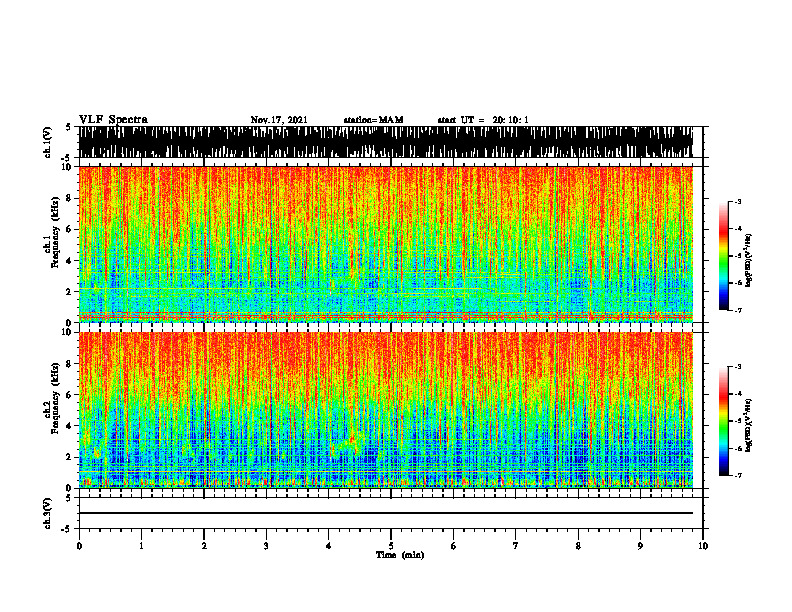Click inside the ch.2 spectrogram plot
This screenshot has width=792, height=612.
click(x=385, y=410)
